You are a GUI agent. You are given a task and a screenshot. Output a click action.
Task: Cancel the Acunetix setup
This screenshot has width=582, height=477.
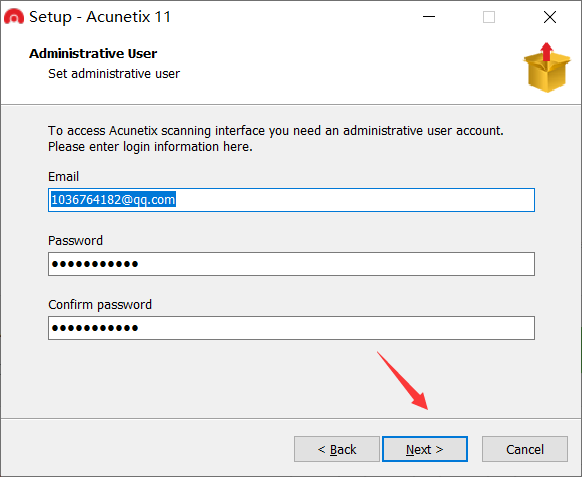(x=525, y=449)
